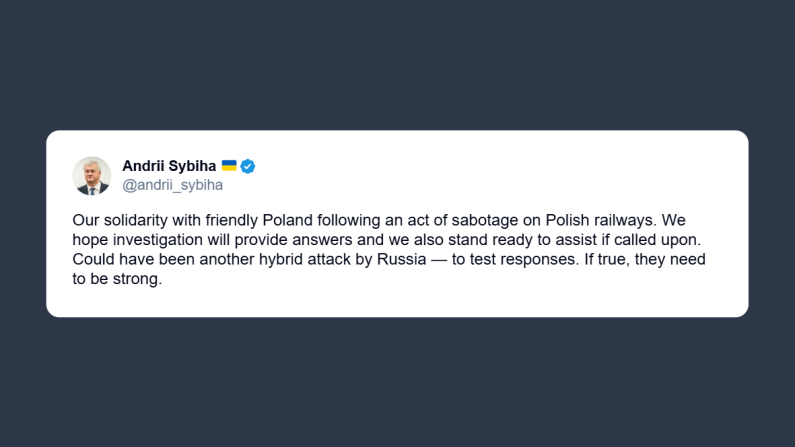The image size is (795, 447).
Task: Click the final line "to be strong."
Action: [x=117, y=279]
